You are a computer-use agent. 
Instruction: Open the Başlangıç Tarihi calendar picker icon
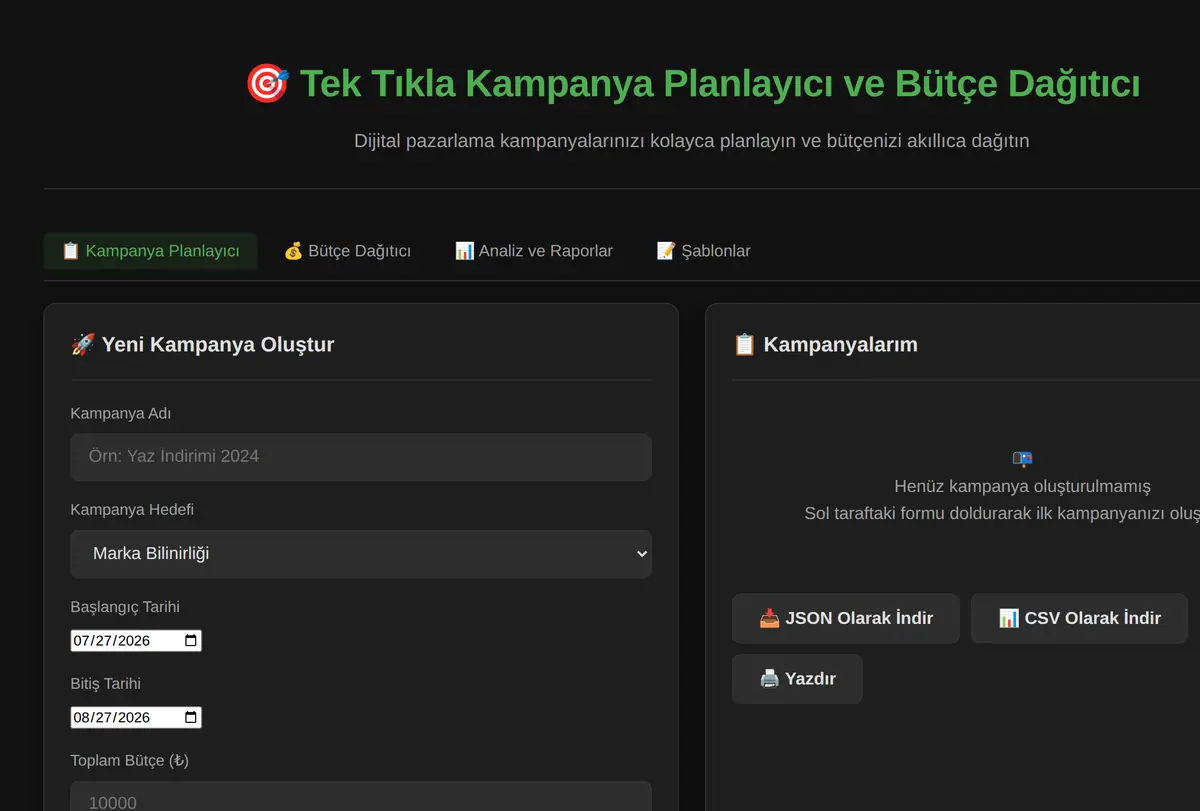[x=191, y=641]
